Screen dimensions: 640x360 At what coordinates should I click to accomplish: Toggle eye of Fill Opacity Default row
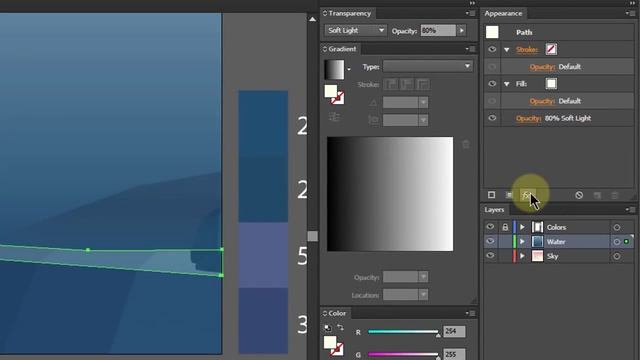tap(492, 101)
